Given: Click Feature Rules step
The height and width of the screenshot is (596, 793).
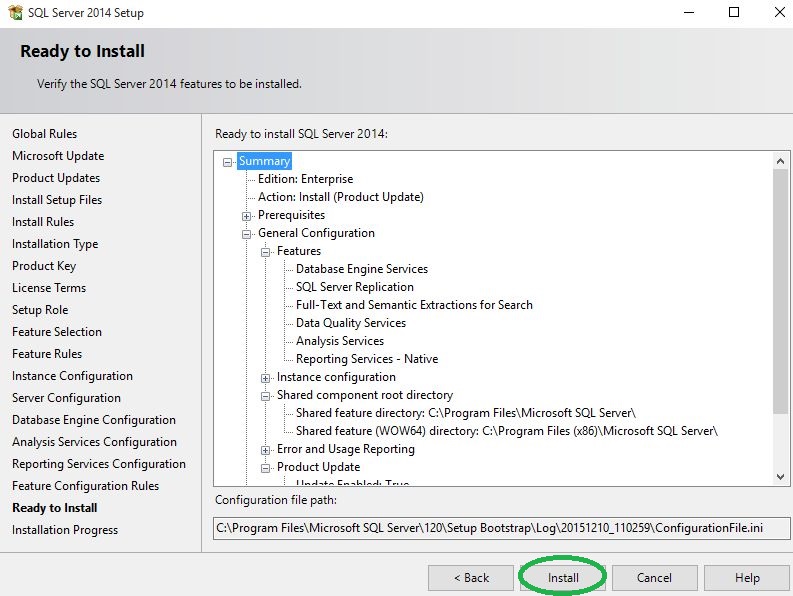Looking at the screenshot, I should [x=47, y=354].
